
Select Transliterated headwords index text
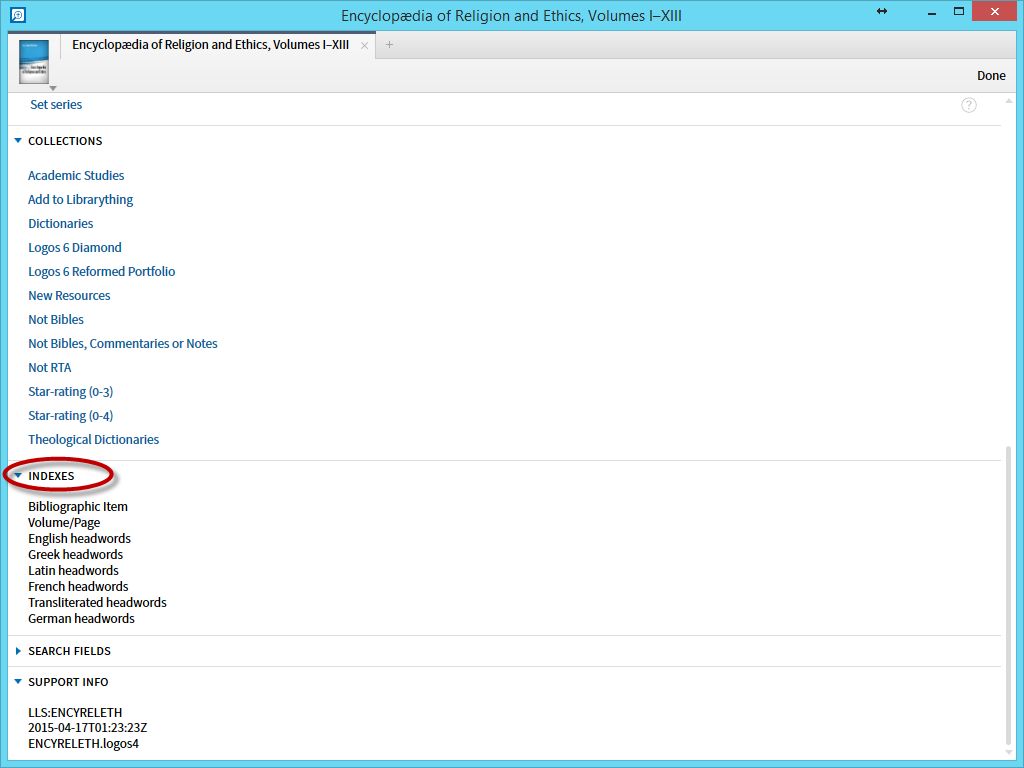97,603
